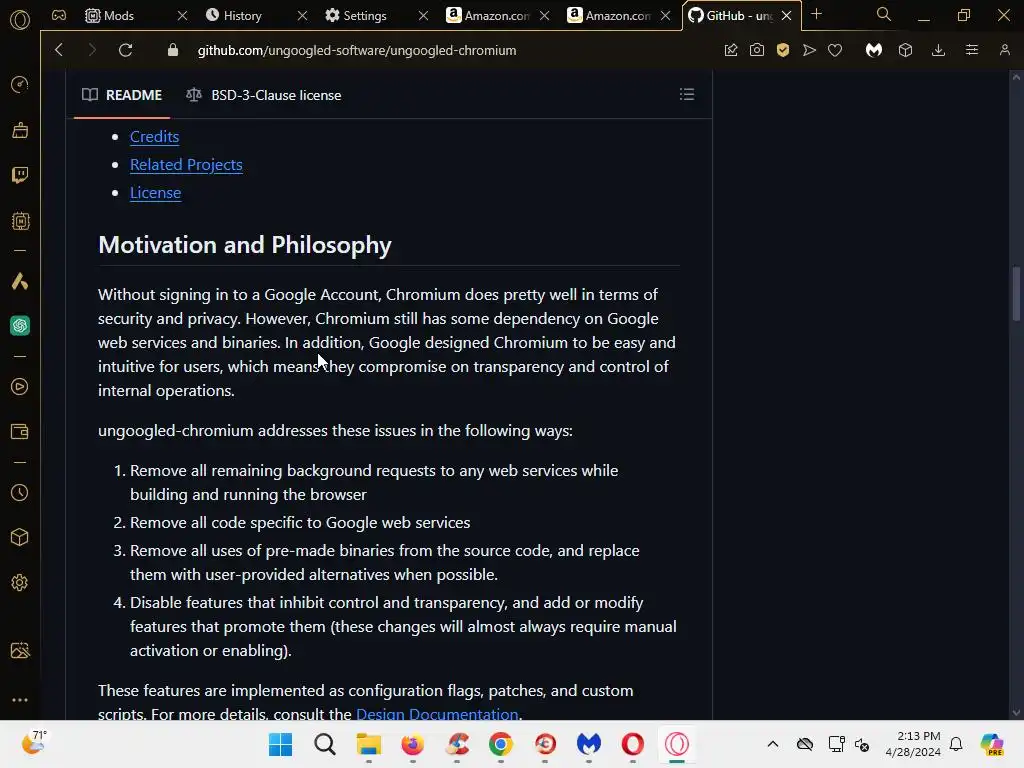Open the Design Documentation link

pyautogui.click(x=437, y=714)
